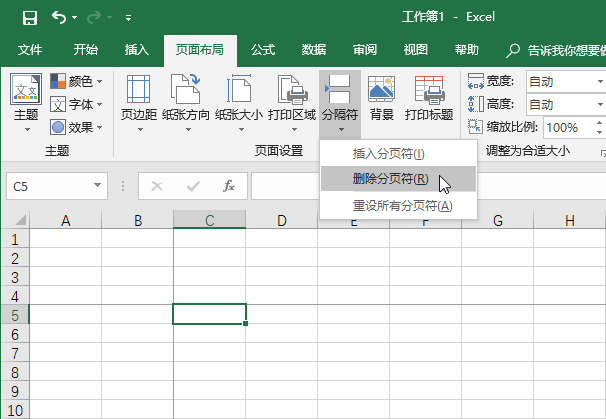
Task: Open the undo history dropdown arrow
Action: 75,17
